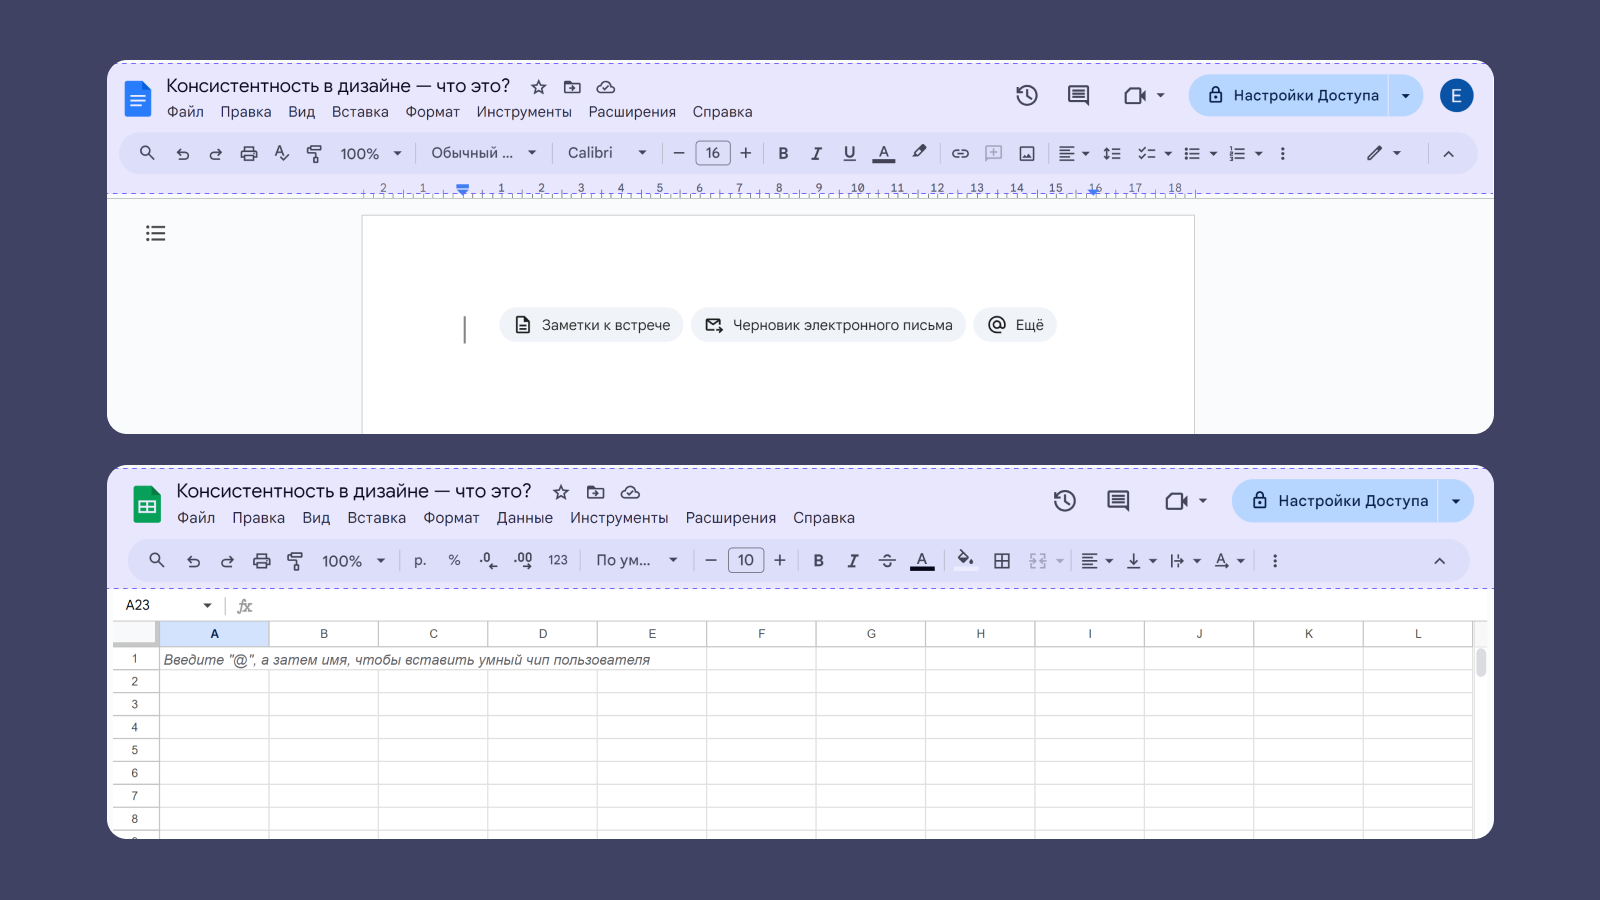This screenshot has height=900, width=1600.
Task: Click the Настройки Доступа button in Docs
Action: point(1293,96)
